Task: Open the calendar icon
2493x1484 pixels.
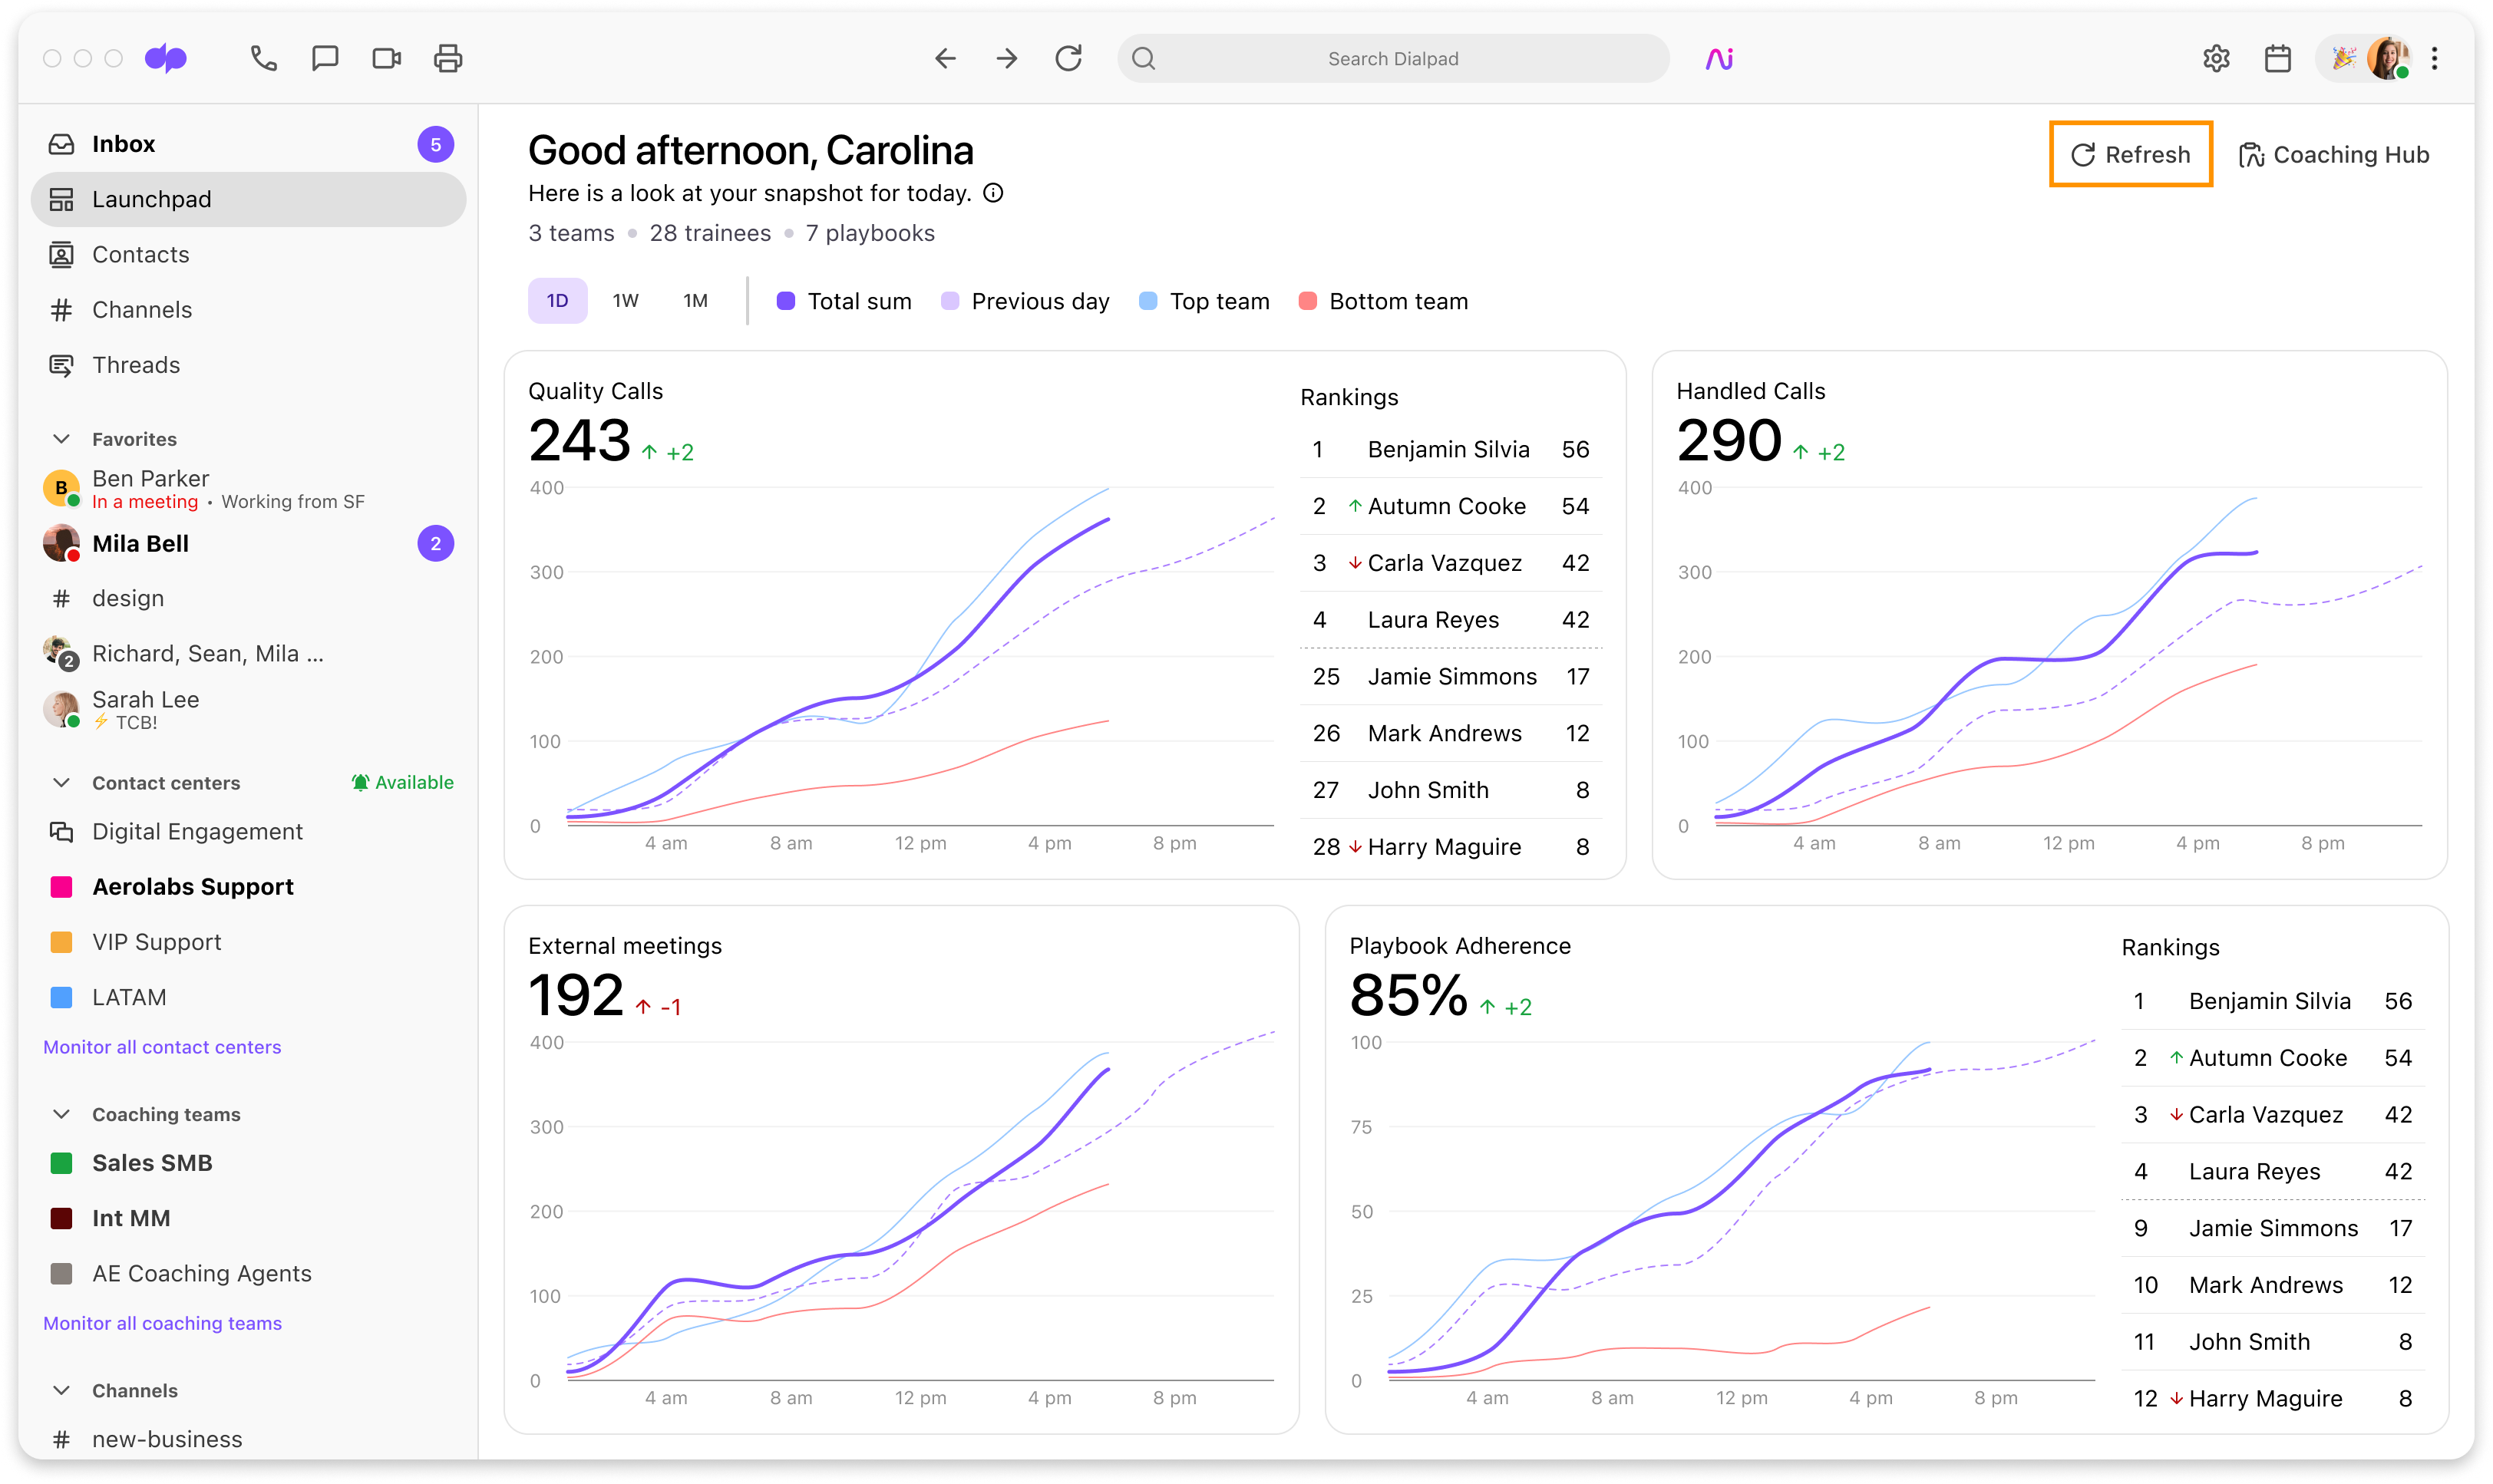Action: (2278, 59)
